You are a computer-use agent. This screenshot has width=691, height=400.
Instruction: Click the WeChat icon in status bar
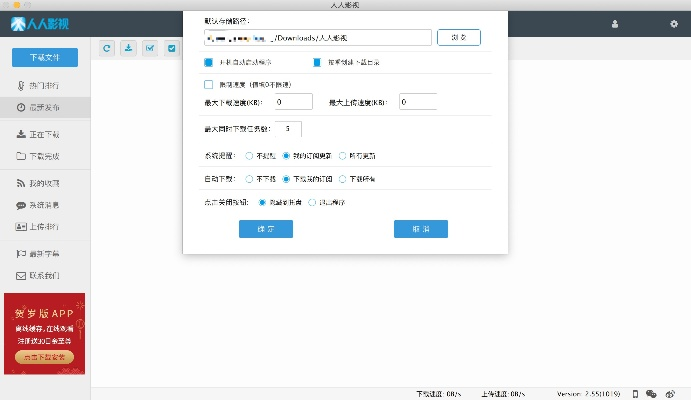click(651, 393)
